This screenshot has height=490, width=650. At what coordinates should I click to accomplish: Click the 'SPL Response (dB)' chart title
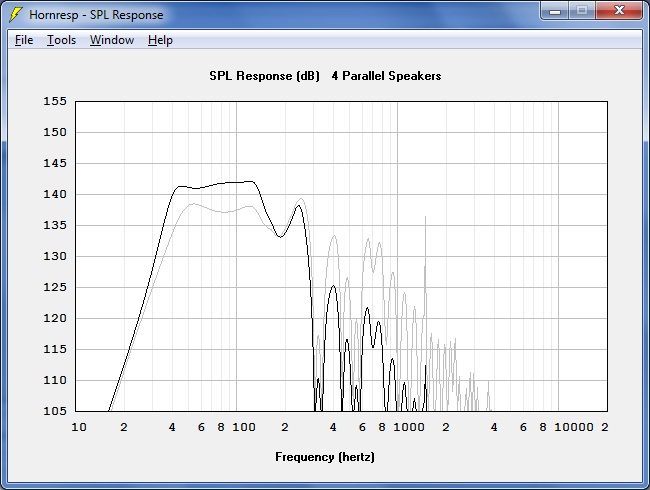264,76
